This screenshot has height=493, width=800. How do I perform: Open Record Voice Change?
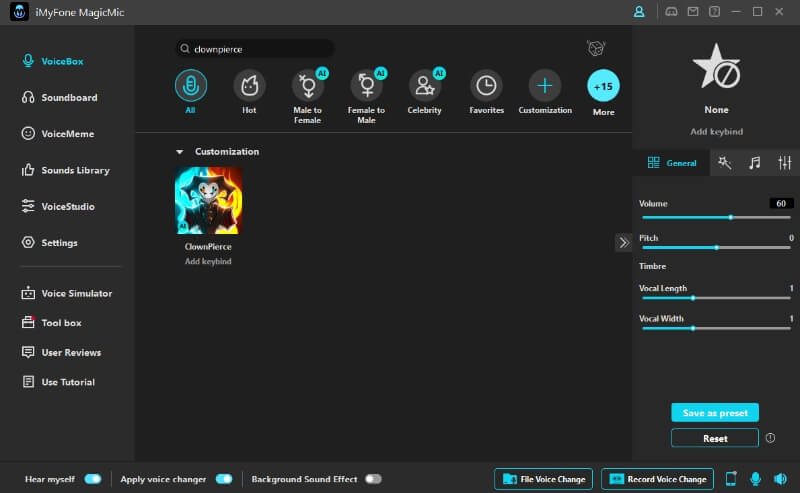(658, 479)
